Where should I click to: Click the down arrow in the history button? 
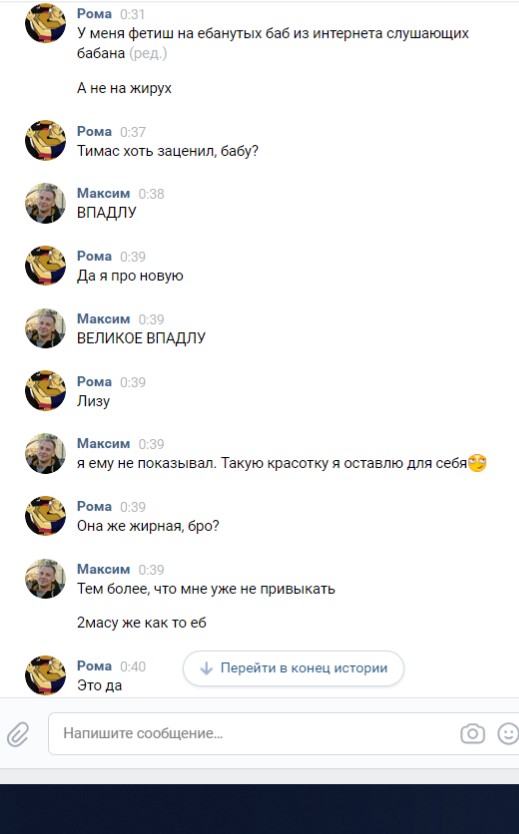pos(206,668)
